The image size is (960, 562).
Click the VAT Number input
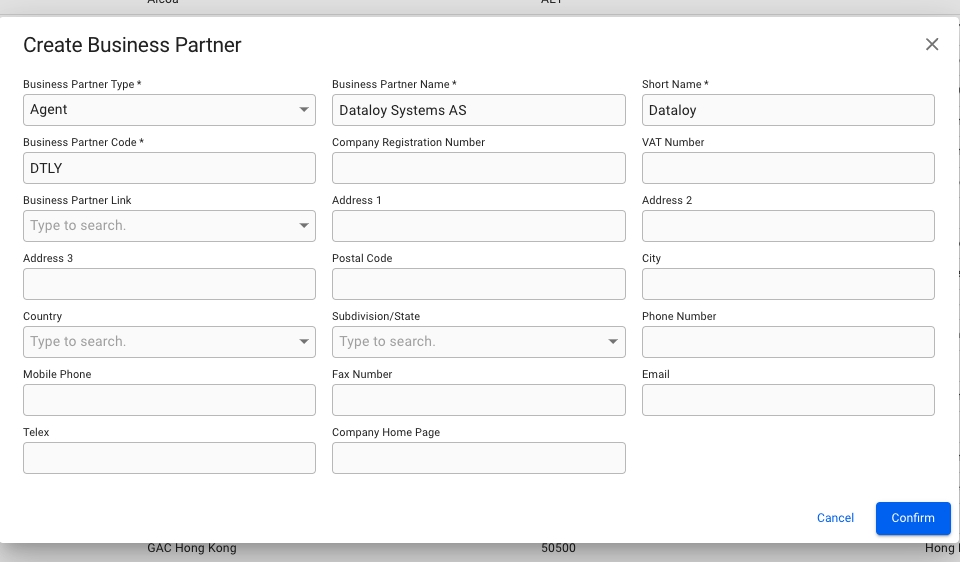pos(787,168)
